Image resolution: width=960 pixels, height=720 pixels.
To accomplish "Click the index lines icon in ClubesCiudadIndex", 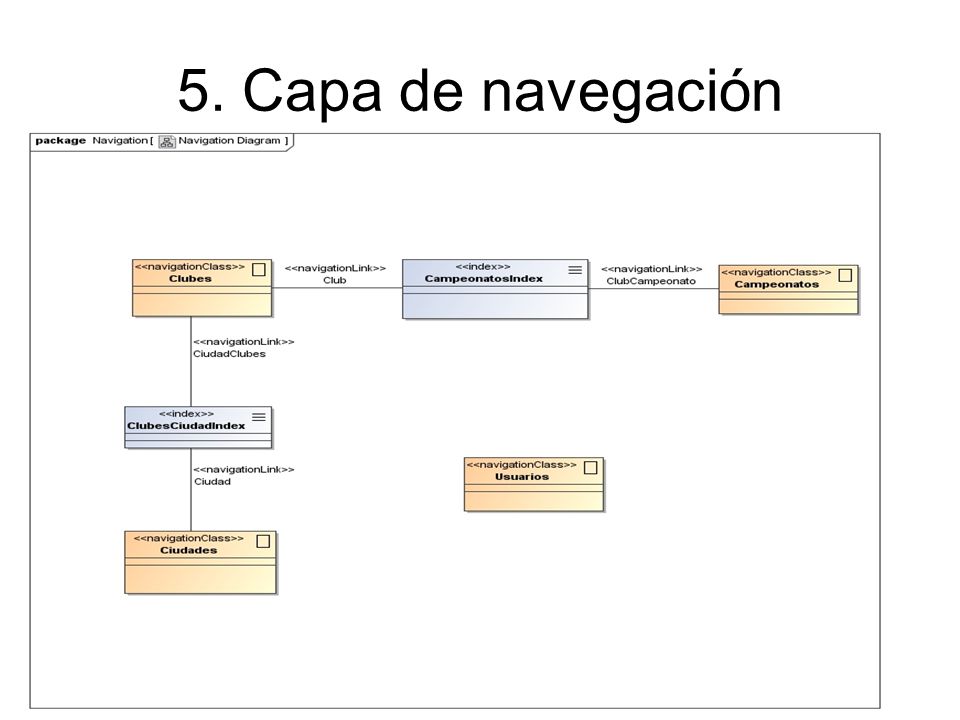I will tap(259, 417).
